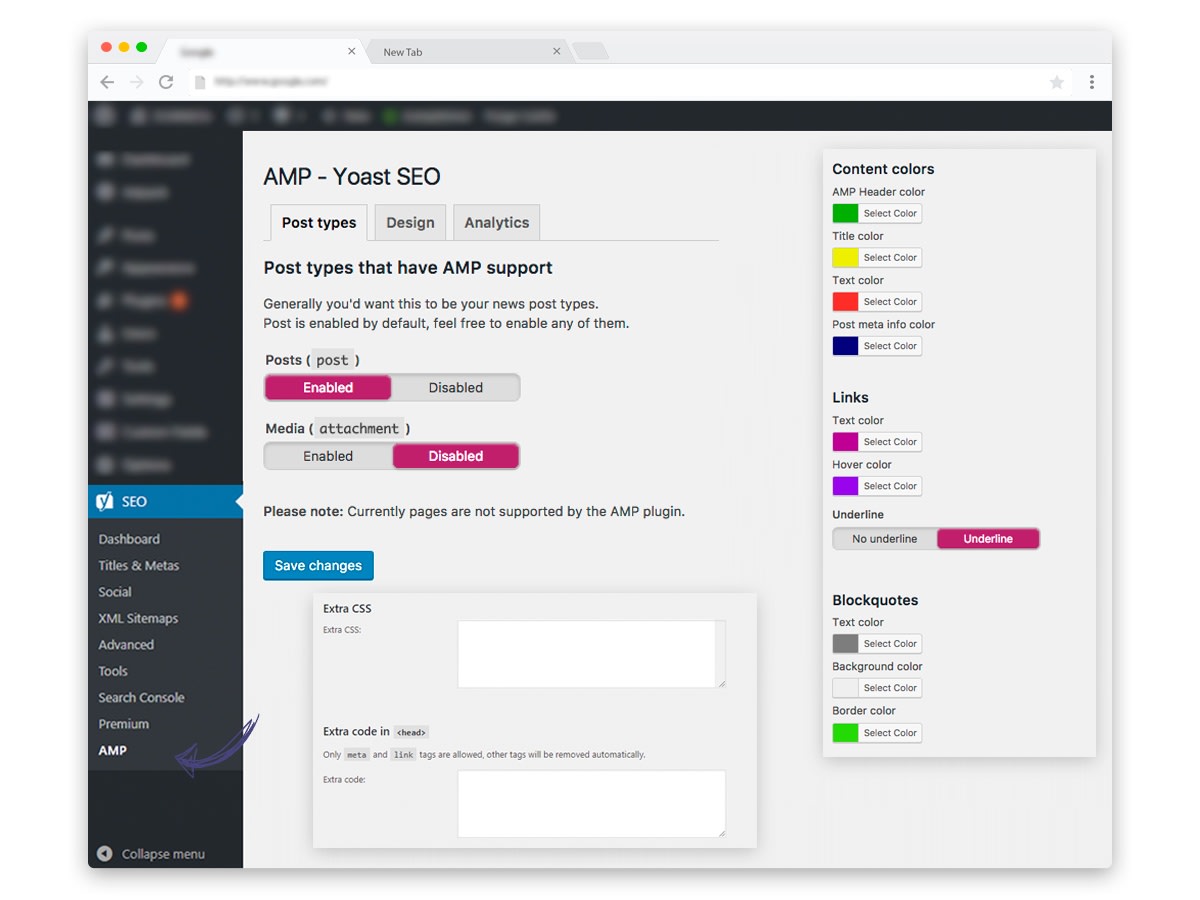This screenshot has width=1200, height=900.
Task: Open Titles & Metas submenu
Action: [139, 565]
